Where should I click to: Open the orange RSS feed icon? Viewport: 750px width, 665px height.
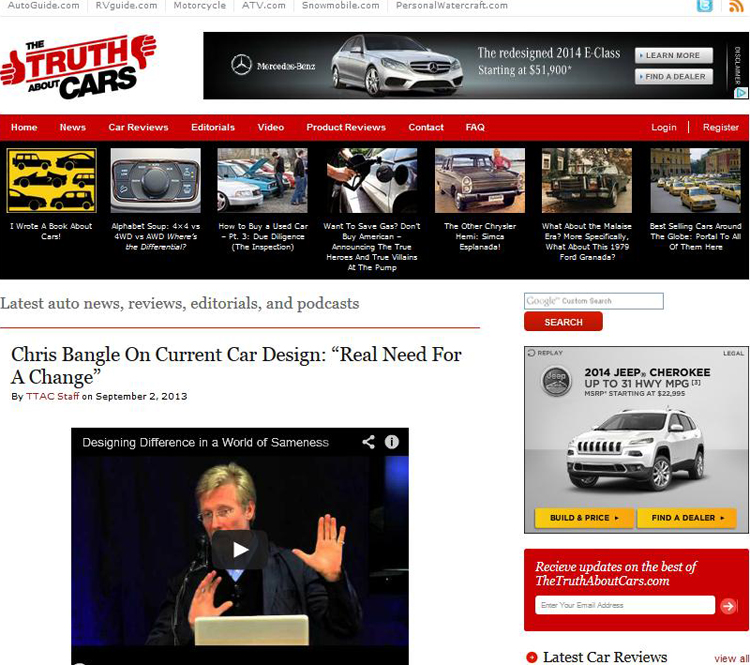click(736, 6)
